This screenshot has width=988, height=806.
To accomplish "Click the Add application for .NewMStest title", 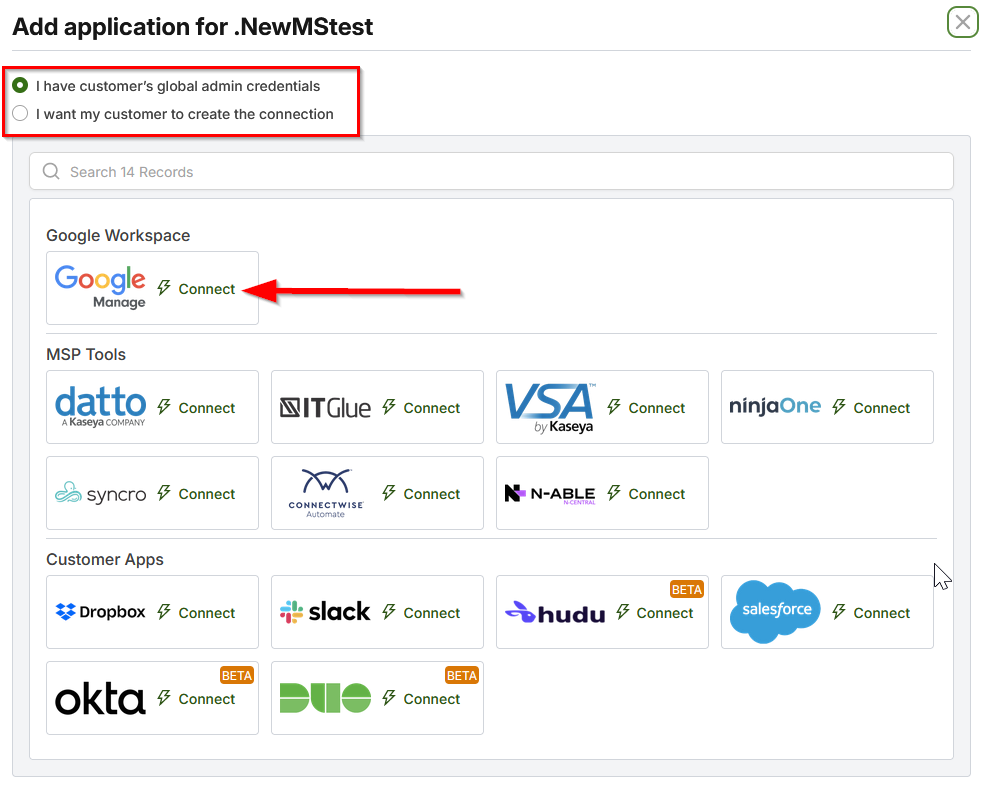I will [x=193, y=27].
